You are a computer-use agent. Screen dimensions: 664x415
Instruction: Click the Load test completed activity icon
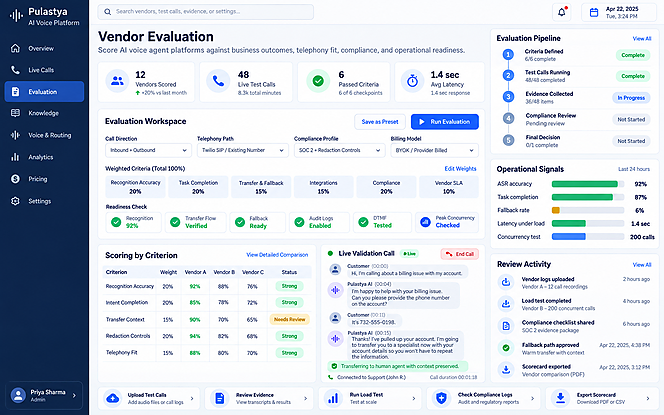(x=506, y=304)
